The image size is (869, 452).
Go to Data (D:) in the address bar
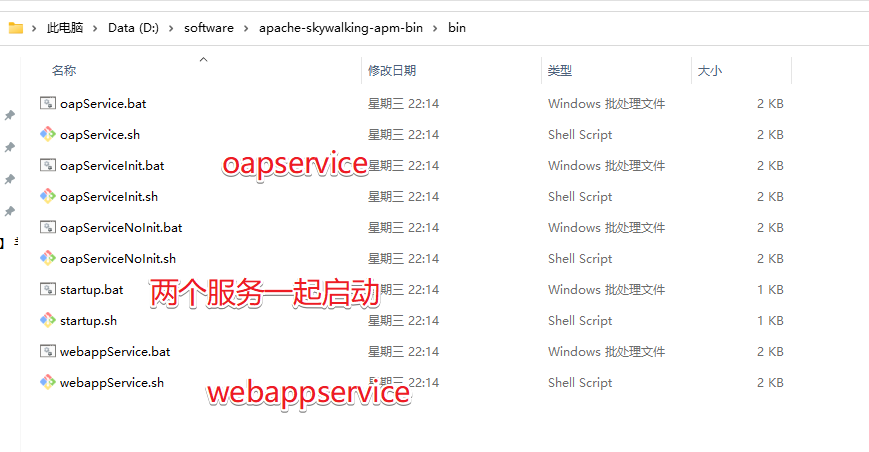(133, 28)
